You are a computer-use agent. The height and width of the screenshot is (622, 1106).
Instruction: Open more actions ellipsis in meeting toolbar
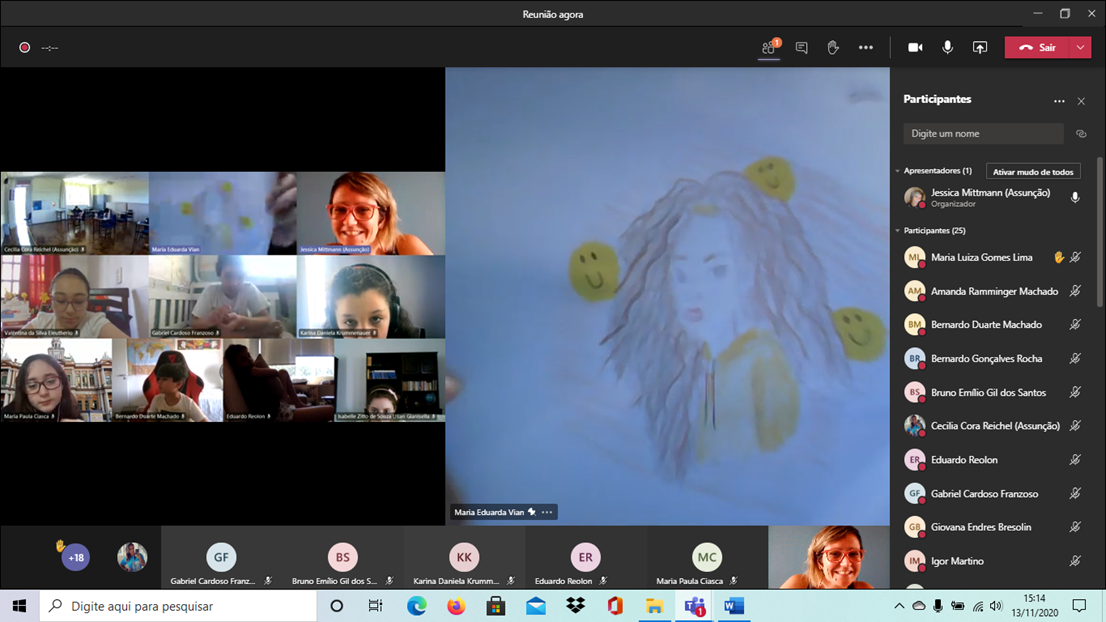click(865, 47)
